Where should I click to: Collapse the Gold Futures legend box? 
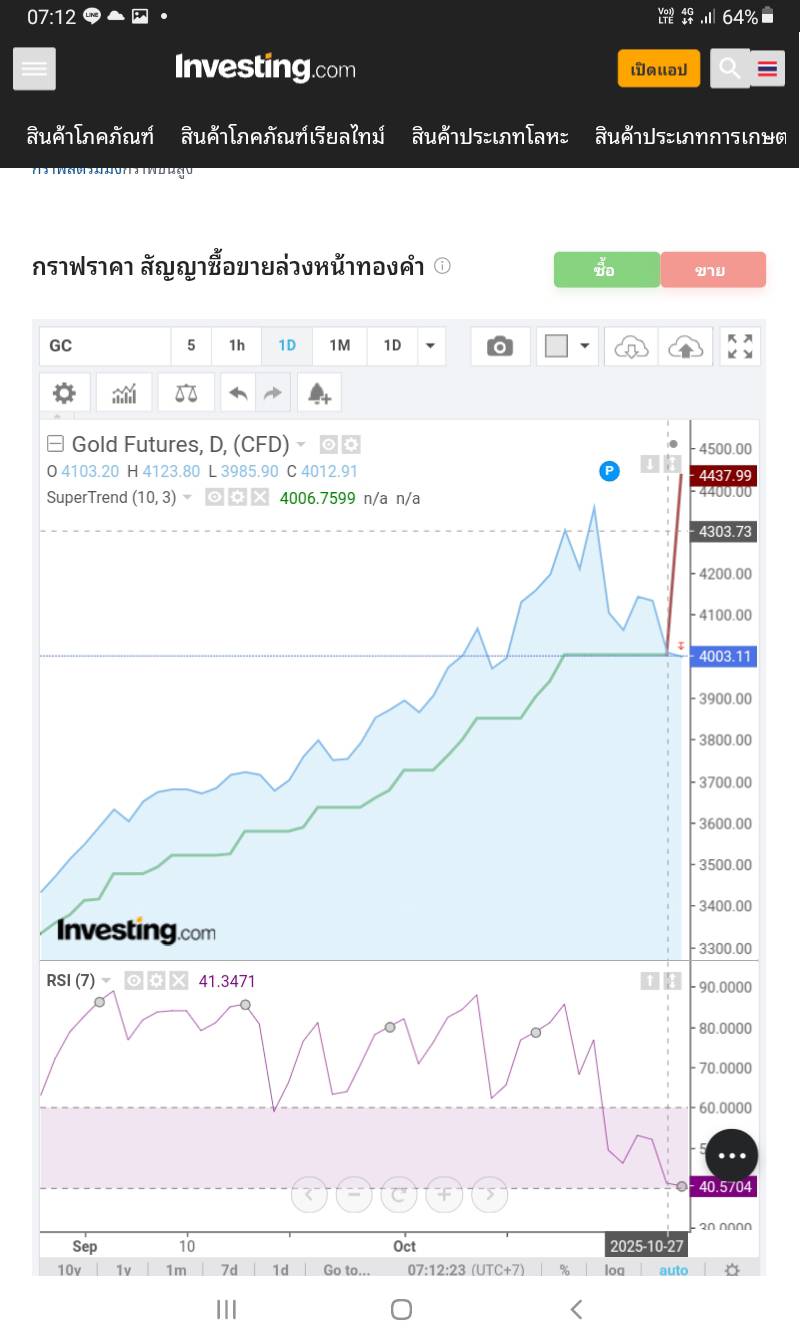tap(56, 444)
